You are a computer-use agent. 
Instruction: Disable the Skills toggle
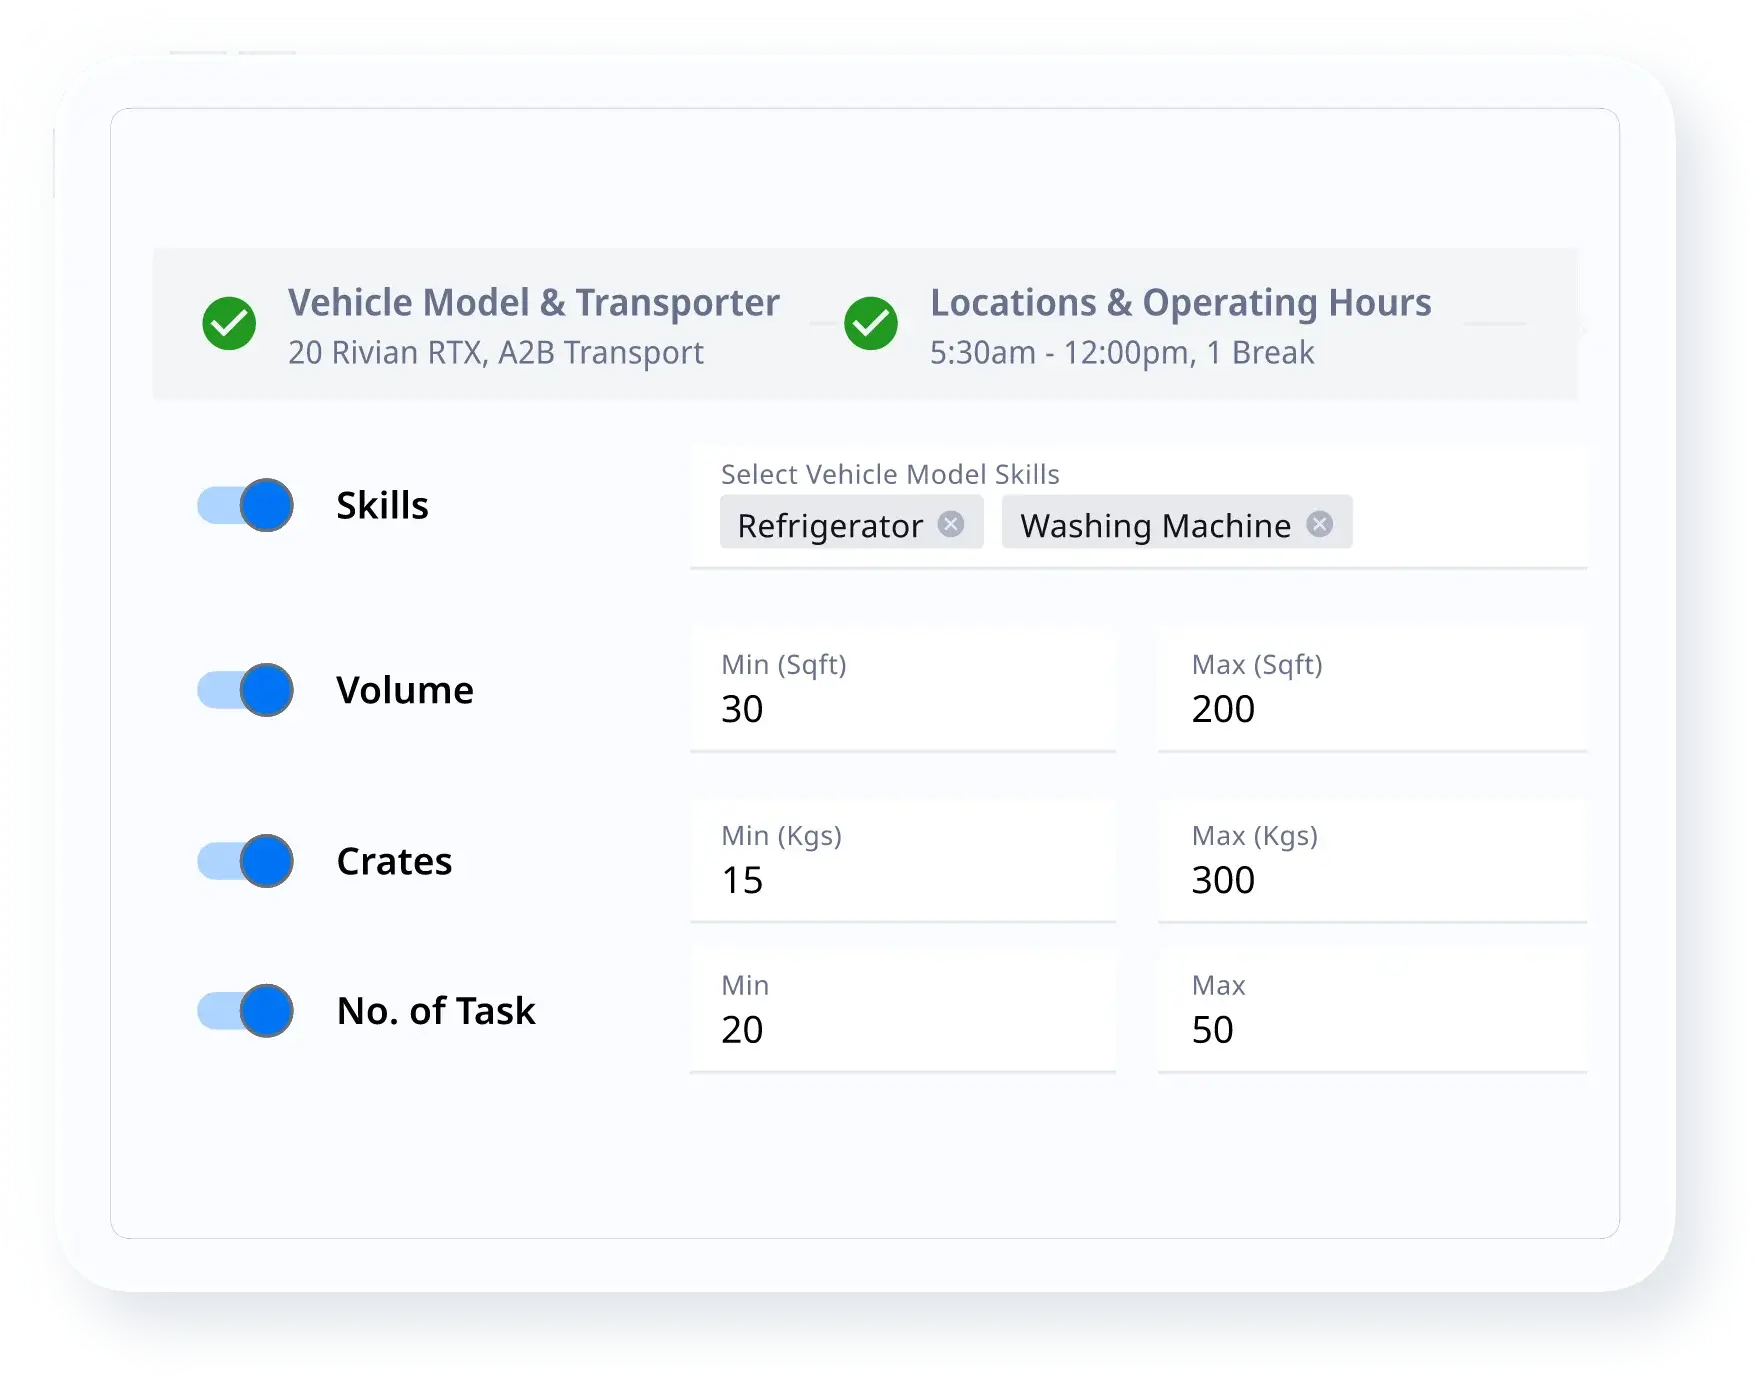pyautogui.click(x=246, y=505)
